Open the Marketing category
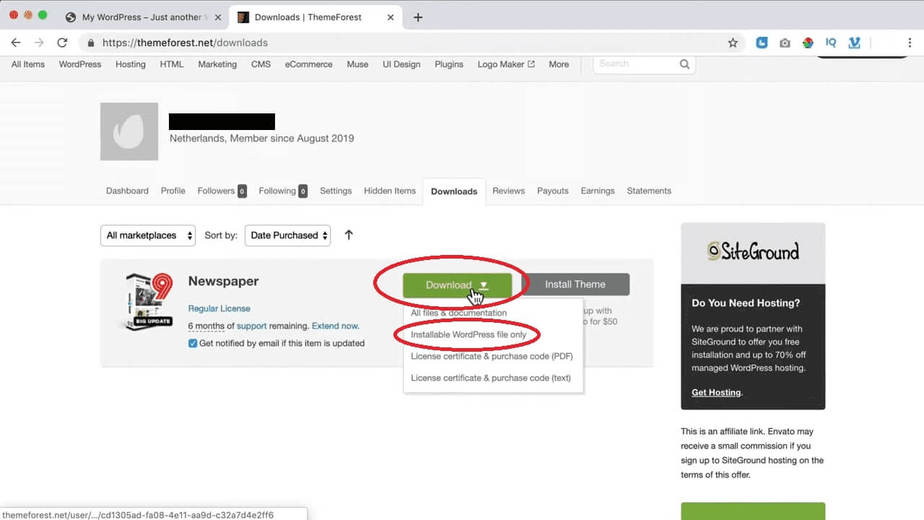 (217, 64)
